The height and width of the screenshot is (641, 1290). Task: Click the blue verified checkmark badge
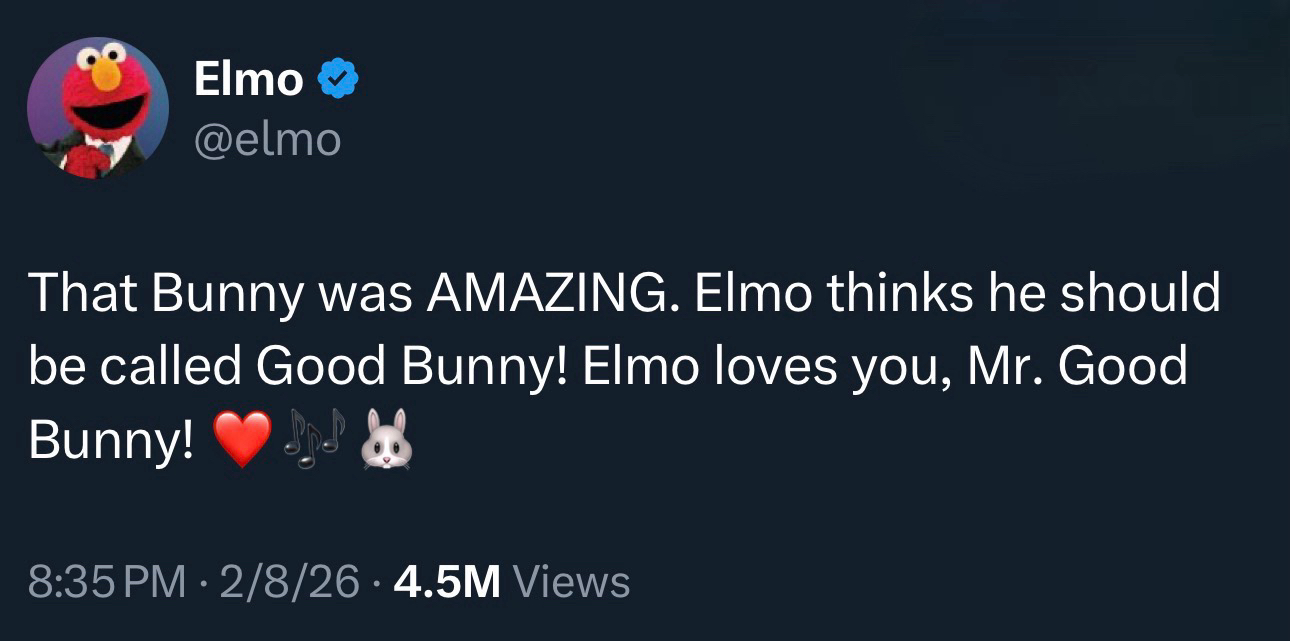click(338, 80)
